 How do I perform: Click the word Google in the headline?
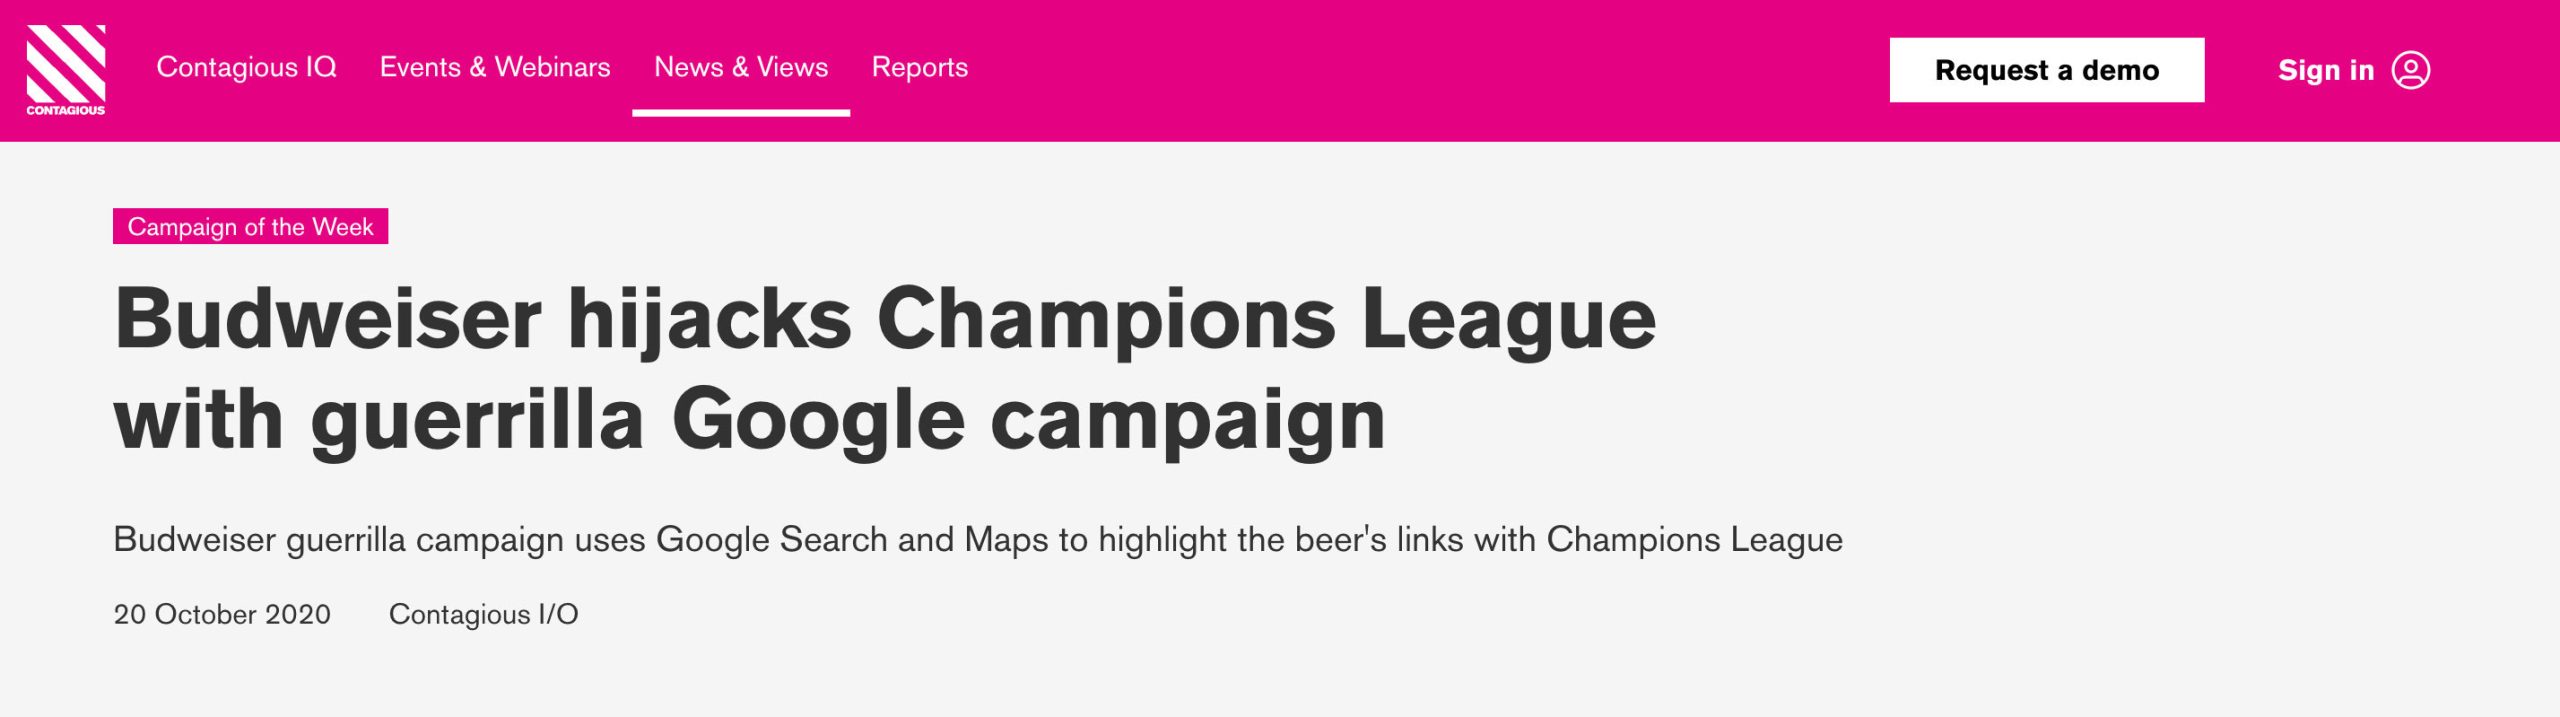coord(817,420)
